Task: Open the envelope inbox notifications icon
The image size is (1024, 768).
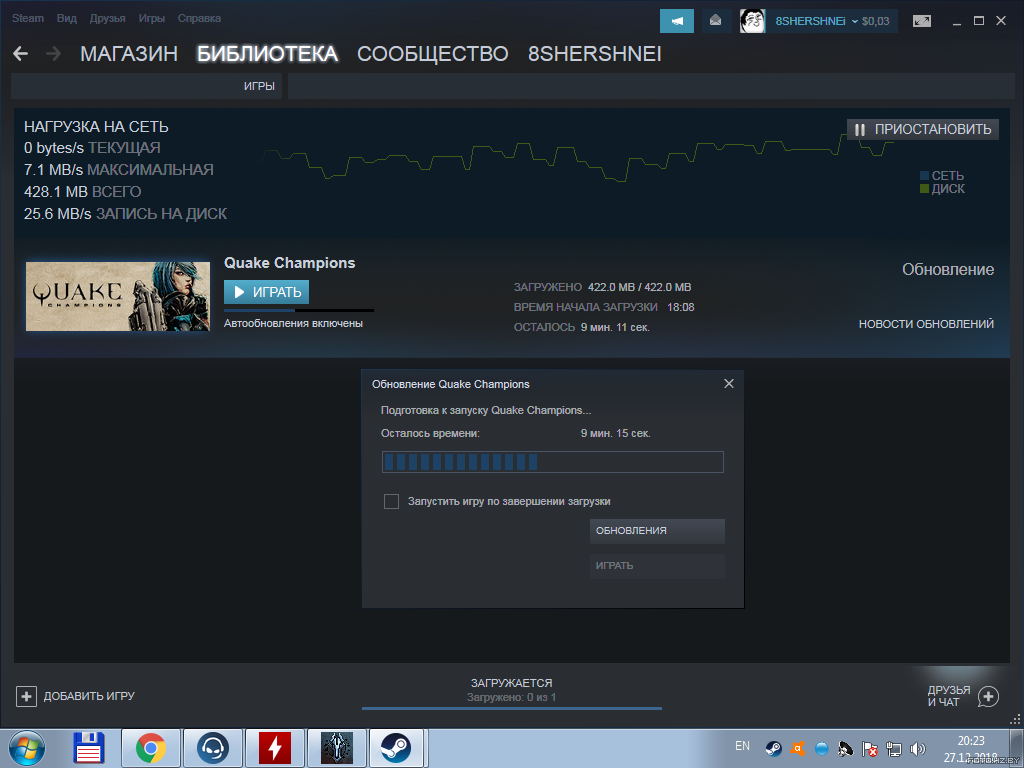Action: (715, 21)
